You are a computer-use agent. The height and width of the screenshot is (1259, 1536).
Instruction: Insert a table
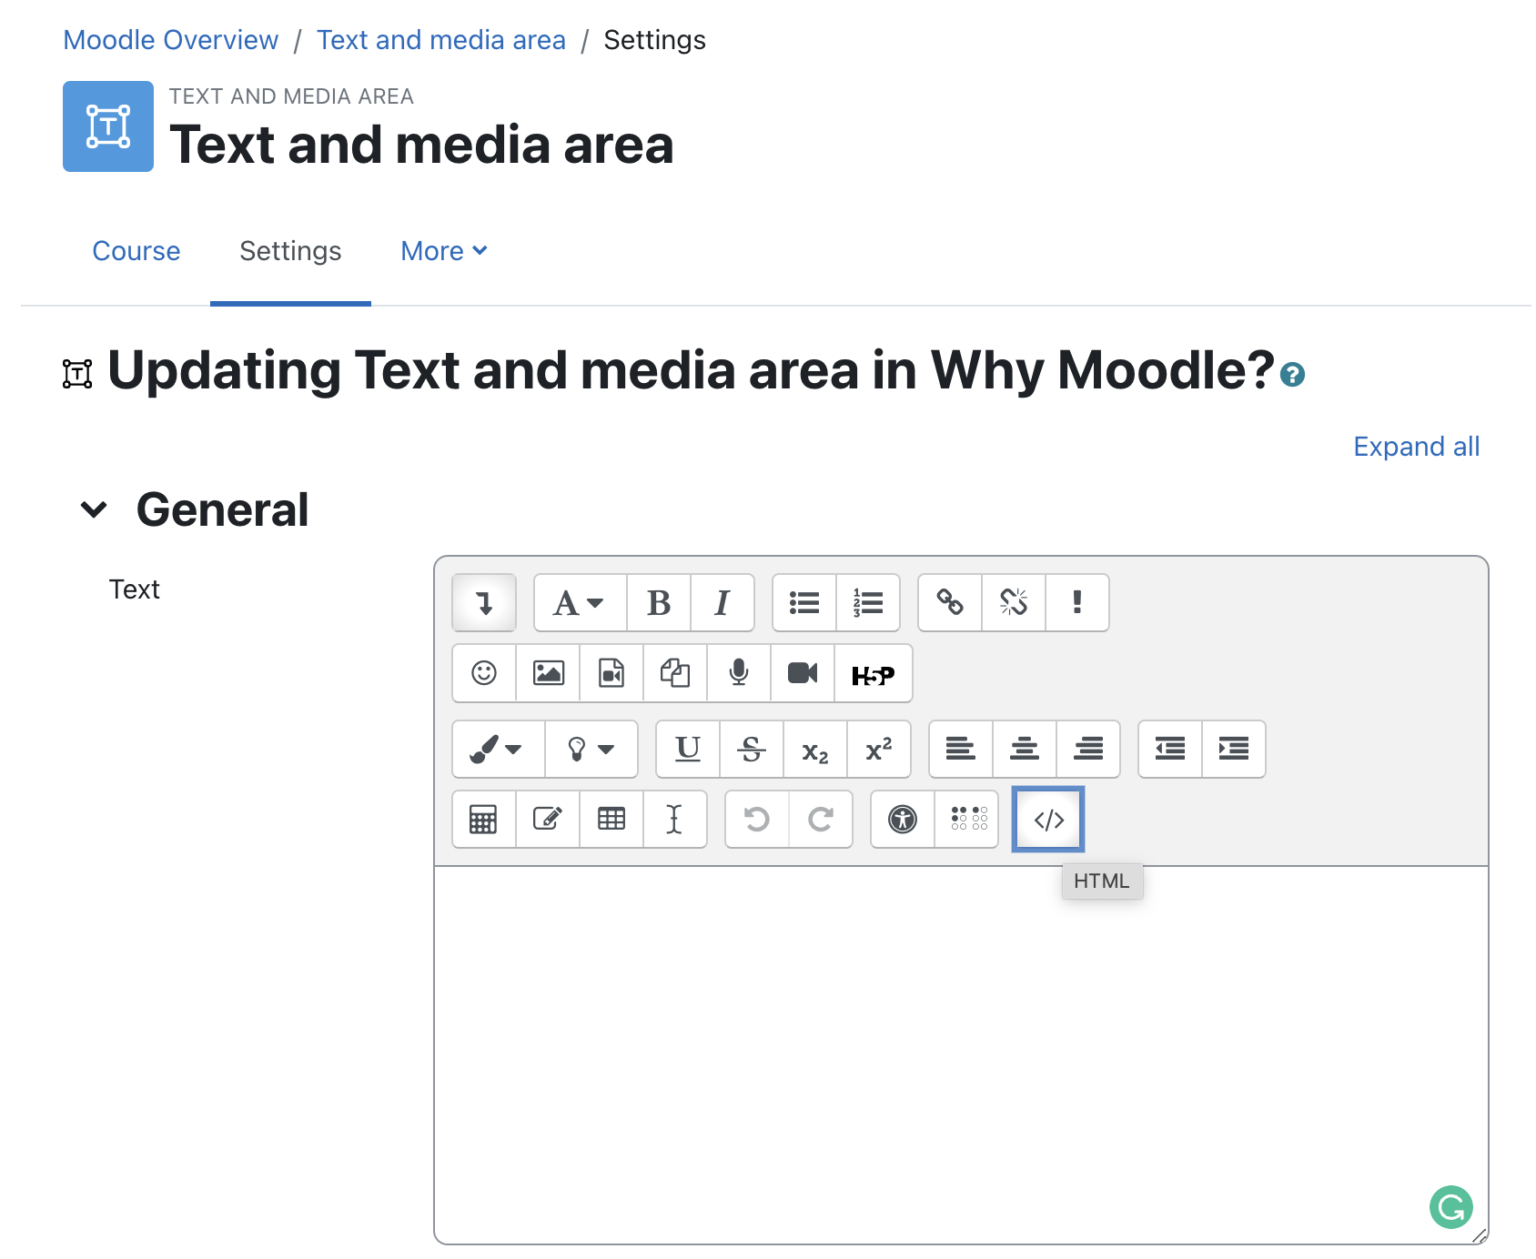pos(611,819)
